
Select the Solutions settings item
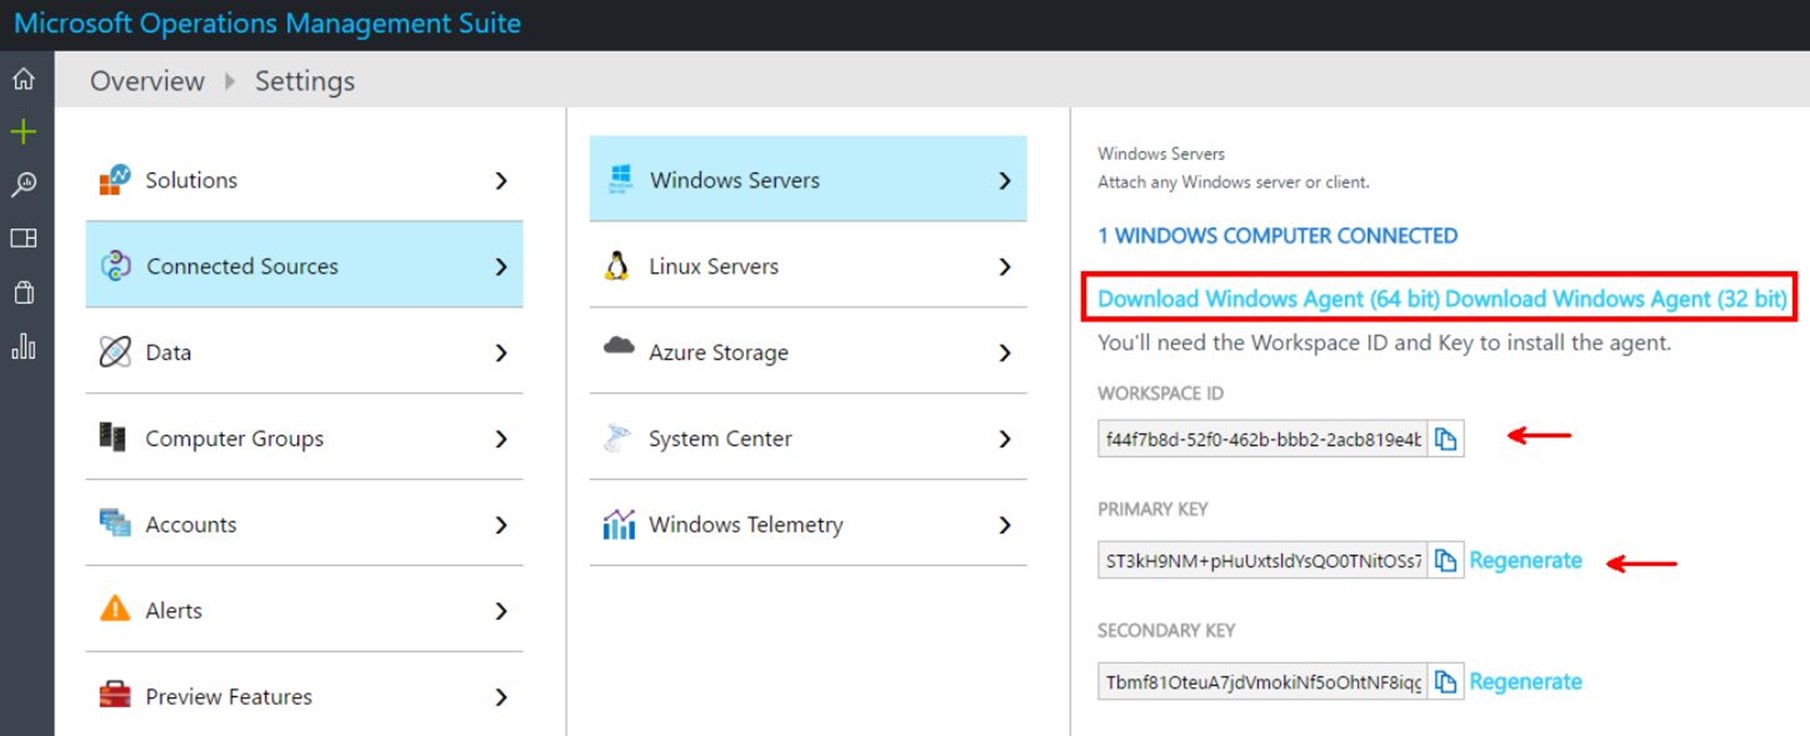click(304, 180)
